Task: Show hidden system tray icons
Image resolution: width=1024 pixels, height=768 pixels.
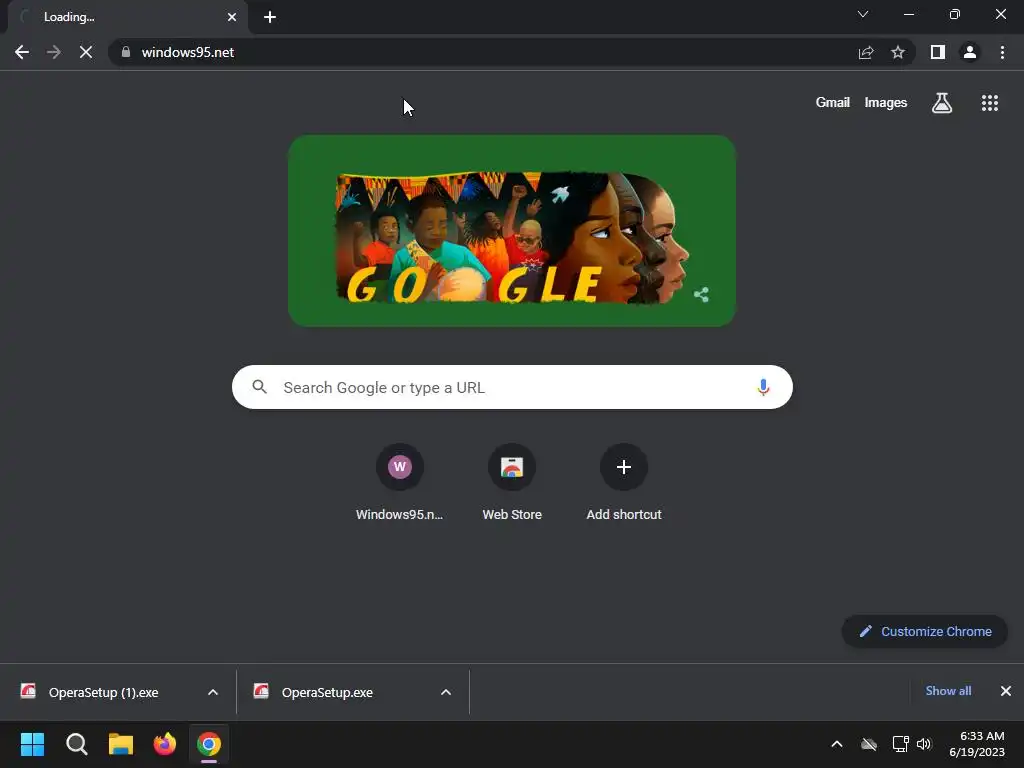Action: click(x=837, y=744)
